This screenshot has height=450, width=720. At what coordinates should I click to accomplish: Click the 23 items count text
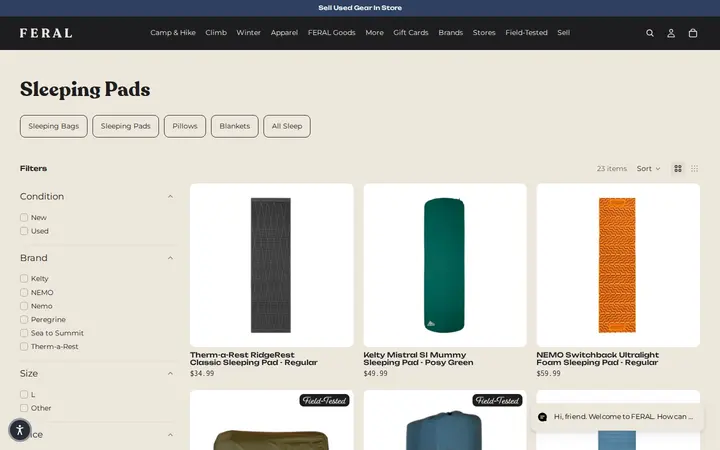tap(612, 169)
